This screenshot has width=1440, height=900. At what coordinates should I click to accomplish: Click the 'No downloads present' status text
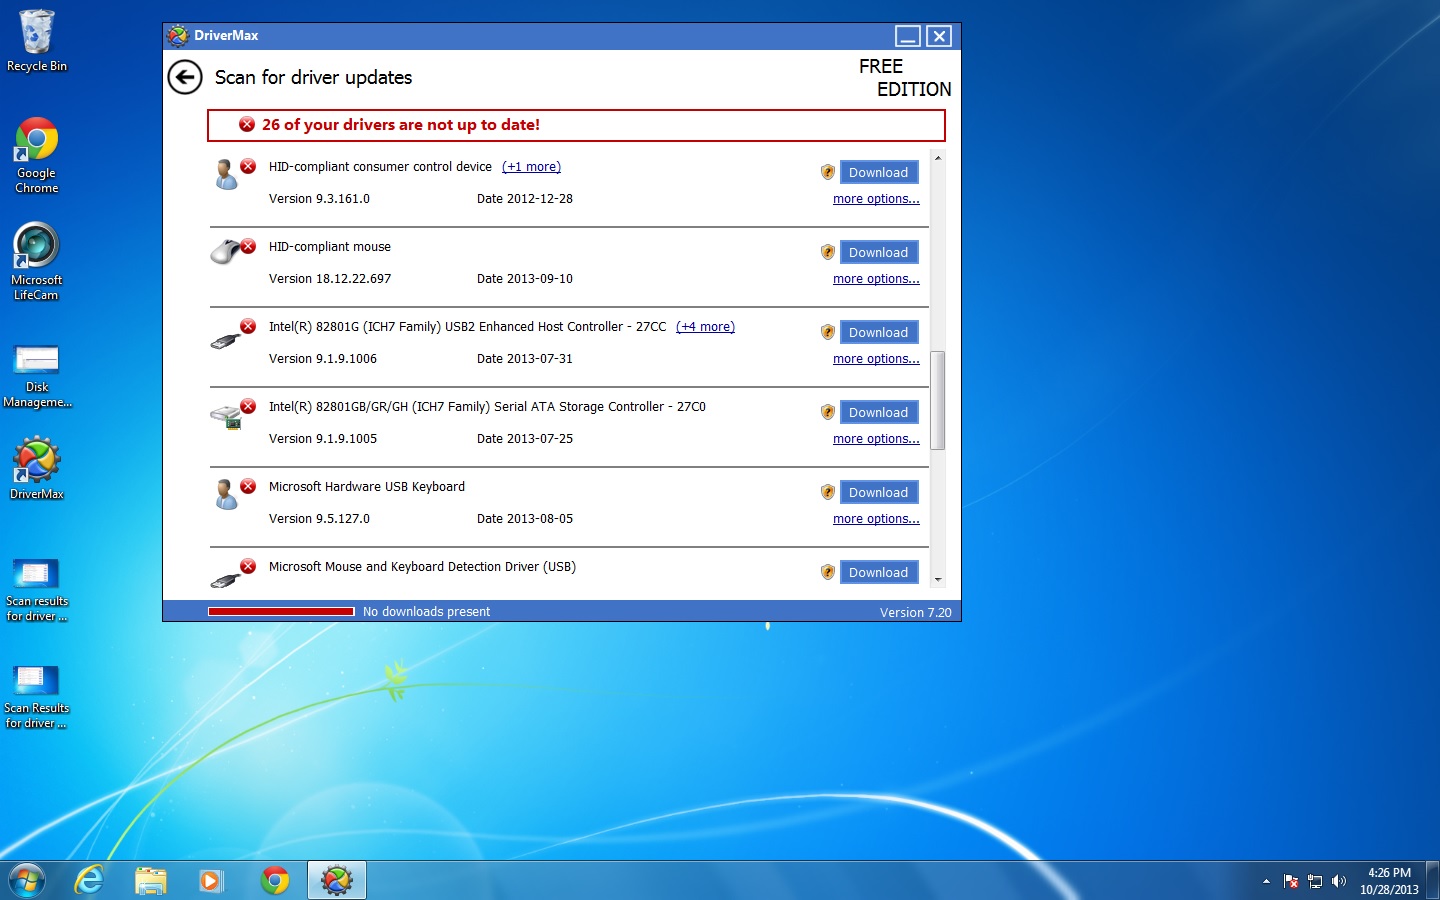(426, 611)
